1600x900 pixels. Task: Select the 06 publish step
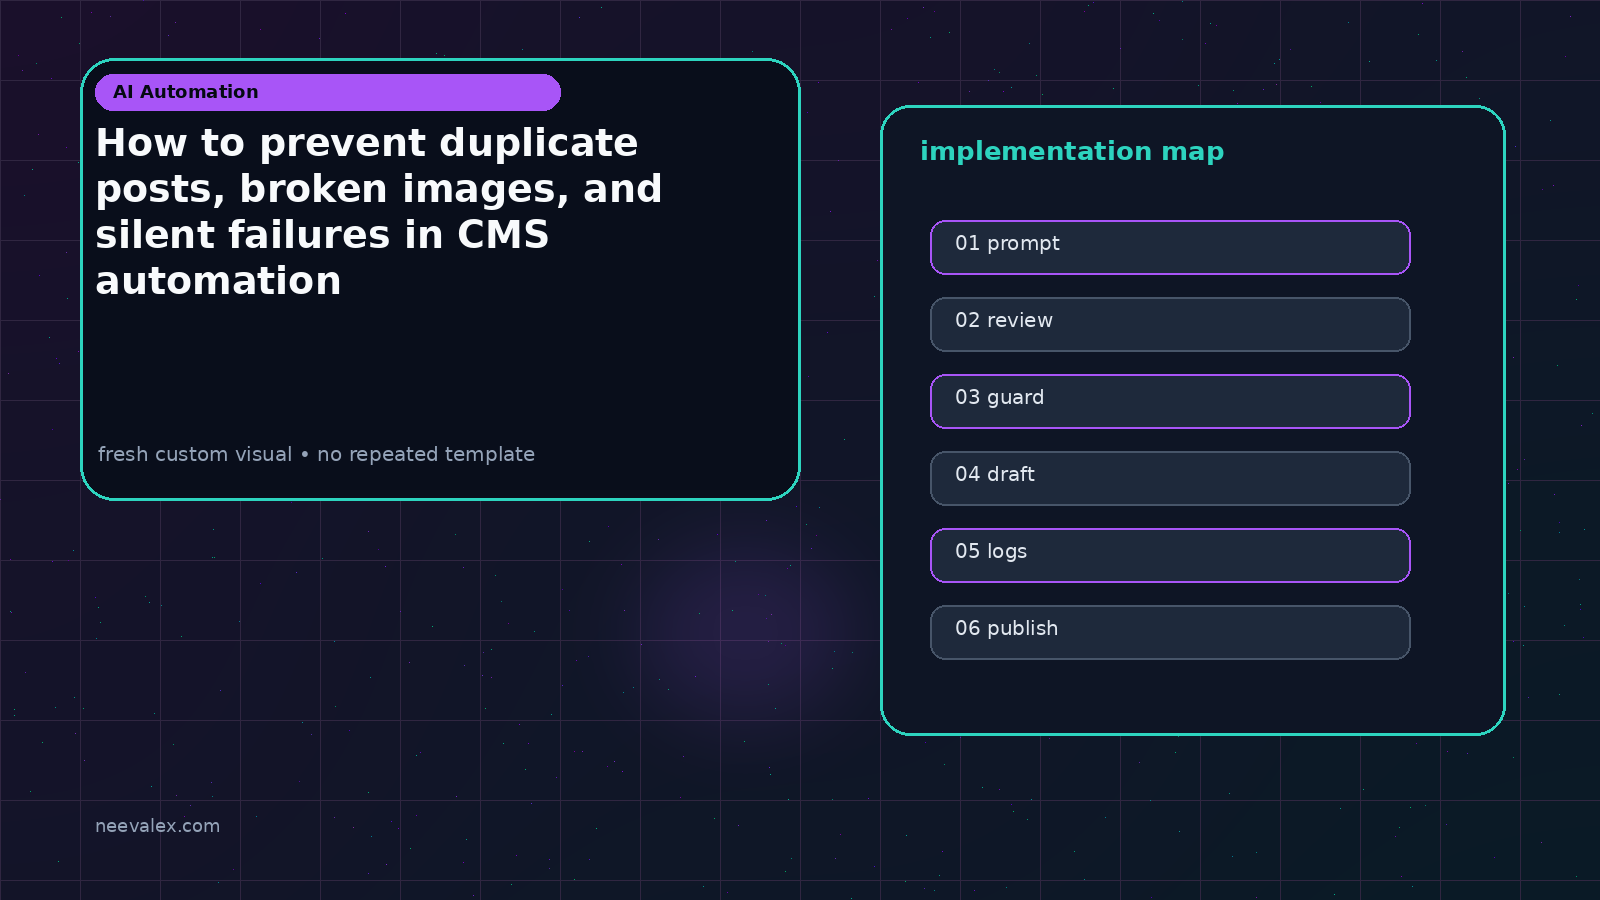[1170, 632]
